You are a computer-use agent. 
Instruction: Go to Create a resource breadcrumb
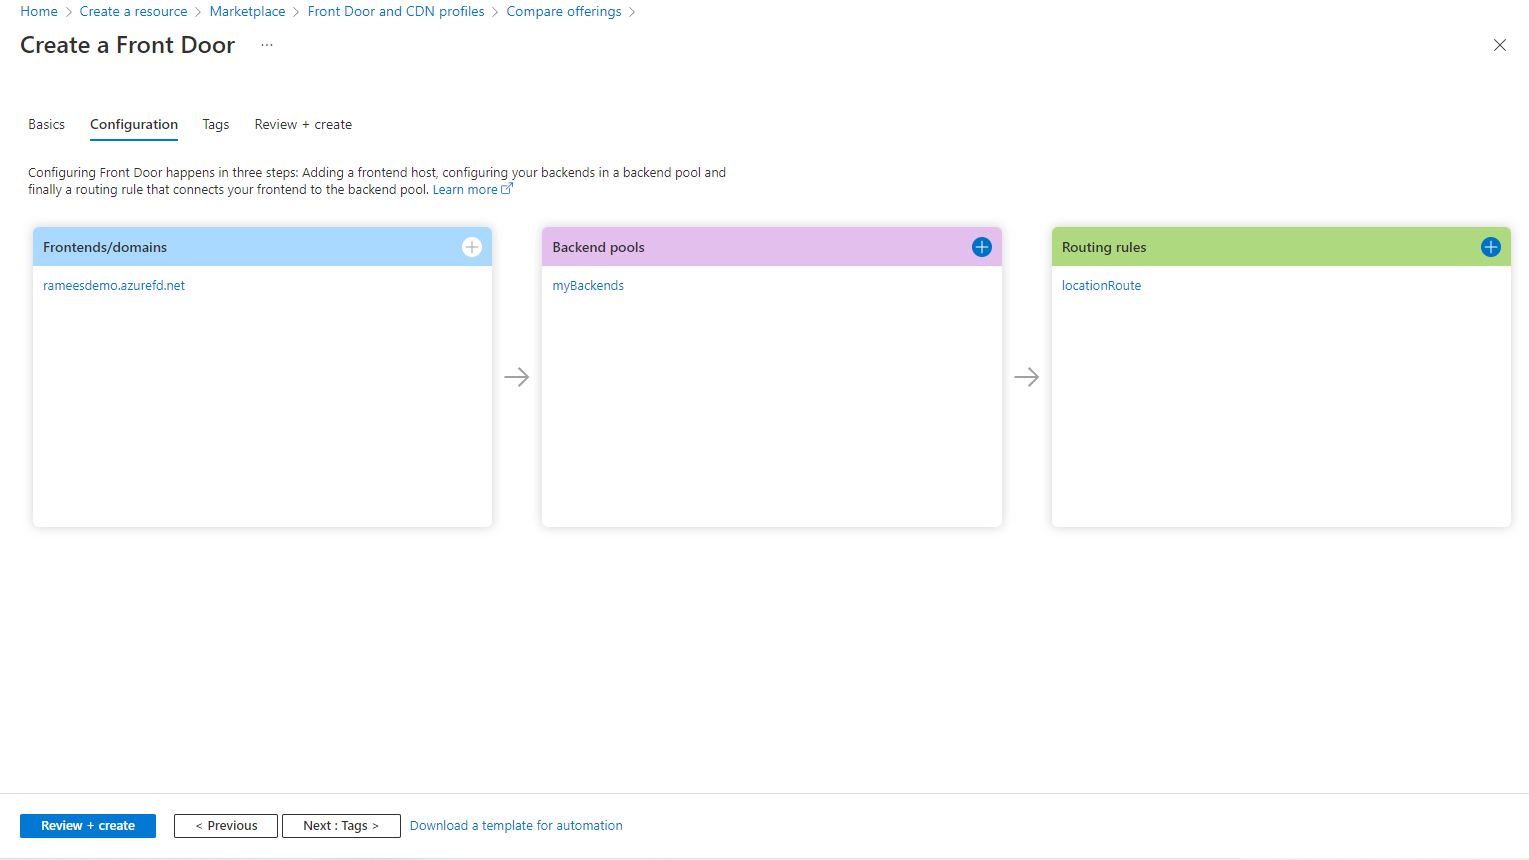tap(133, 12)
